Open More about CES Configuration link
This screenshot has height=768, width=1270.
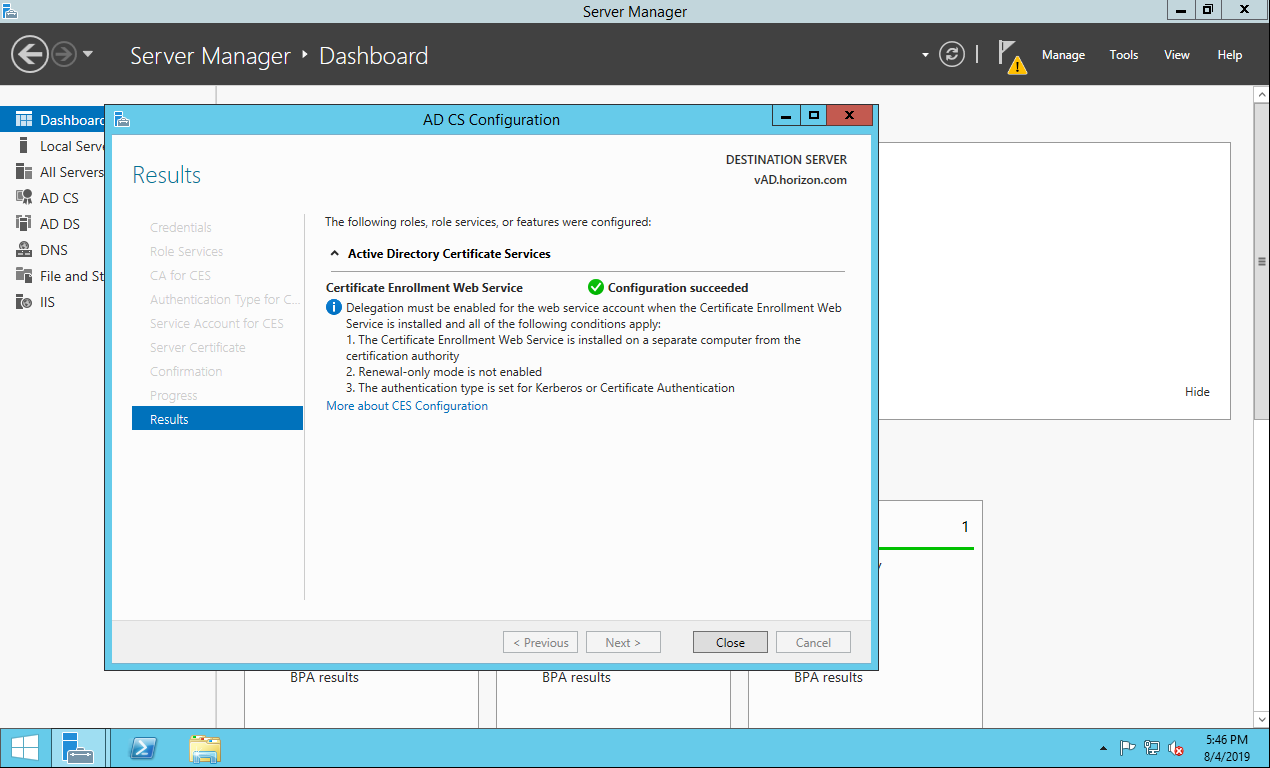[x=407, y=406]
